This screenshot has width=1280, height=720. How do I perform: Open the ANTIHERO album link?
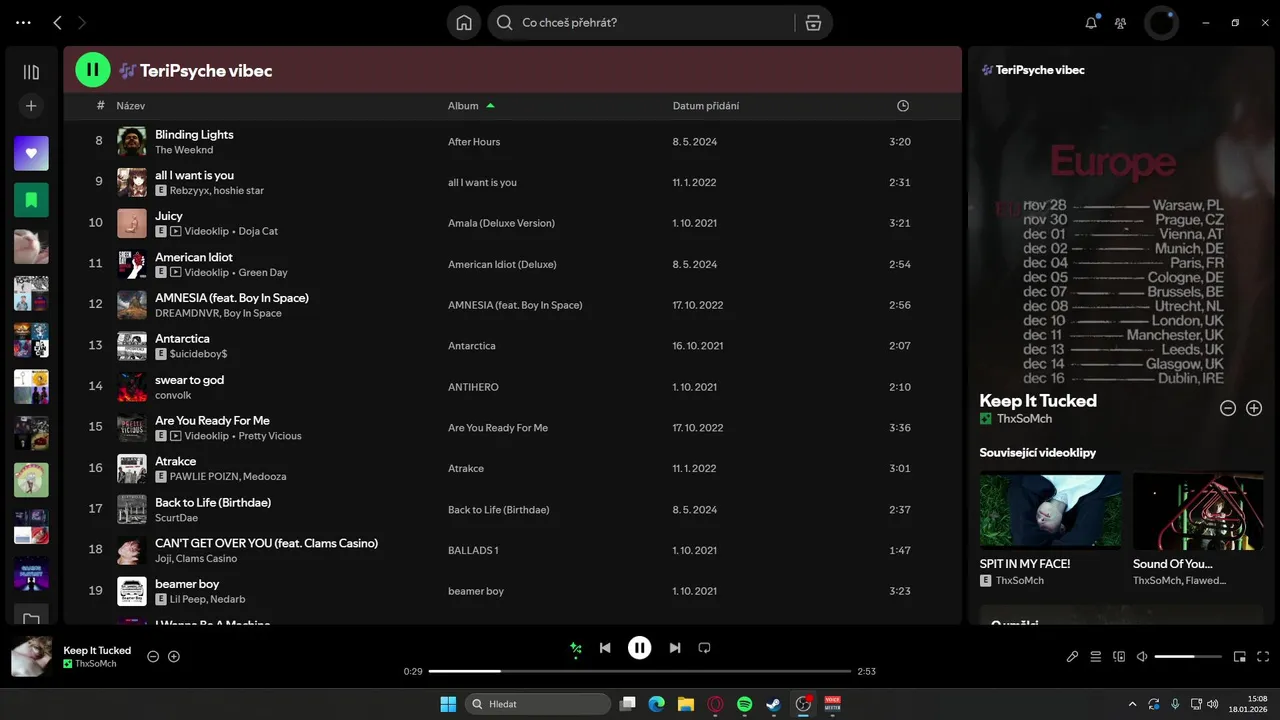point(473,387)
